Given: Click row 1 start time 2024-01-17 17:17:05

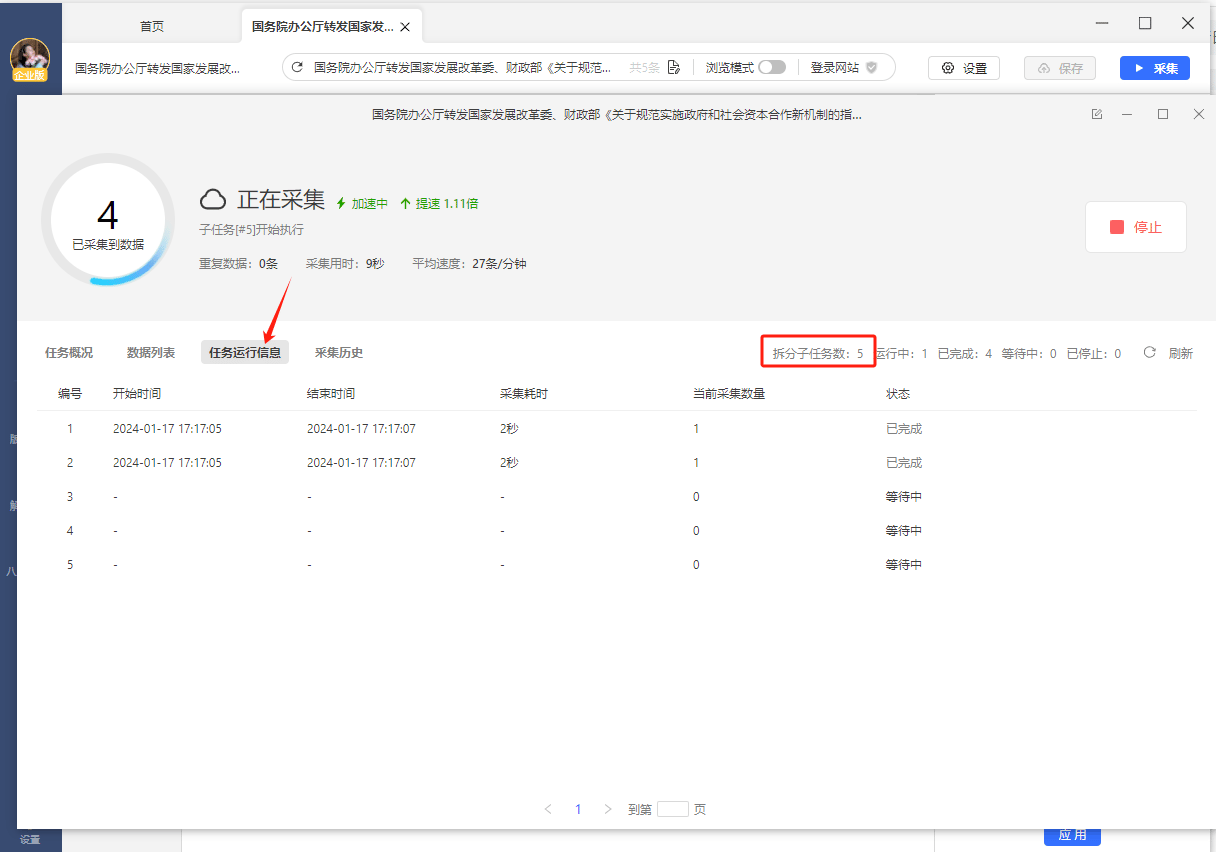Looking at the screenshot, I should tap(167, 429).
